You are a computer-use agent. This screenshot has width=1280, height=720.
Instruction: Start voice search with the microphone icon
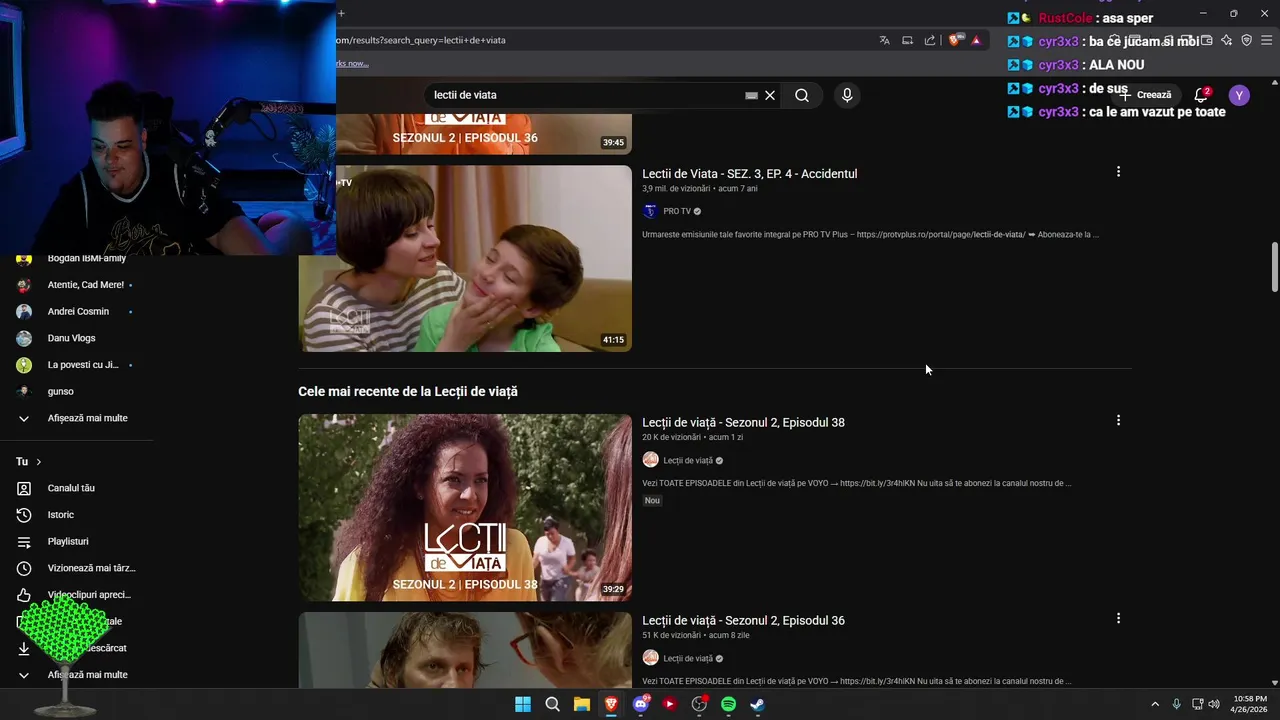point(847,95)
